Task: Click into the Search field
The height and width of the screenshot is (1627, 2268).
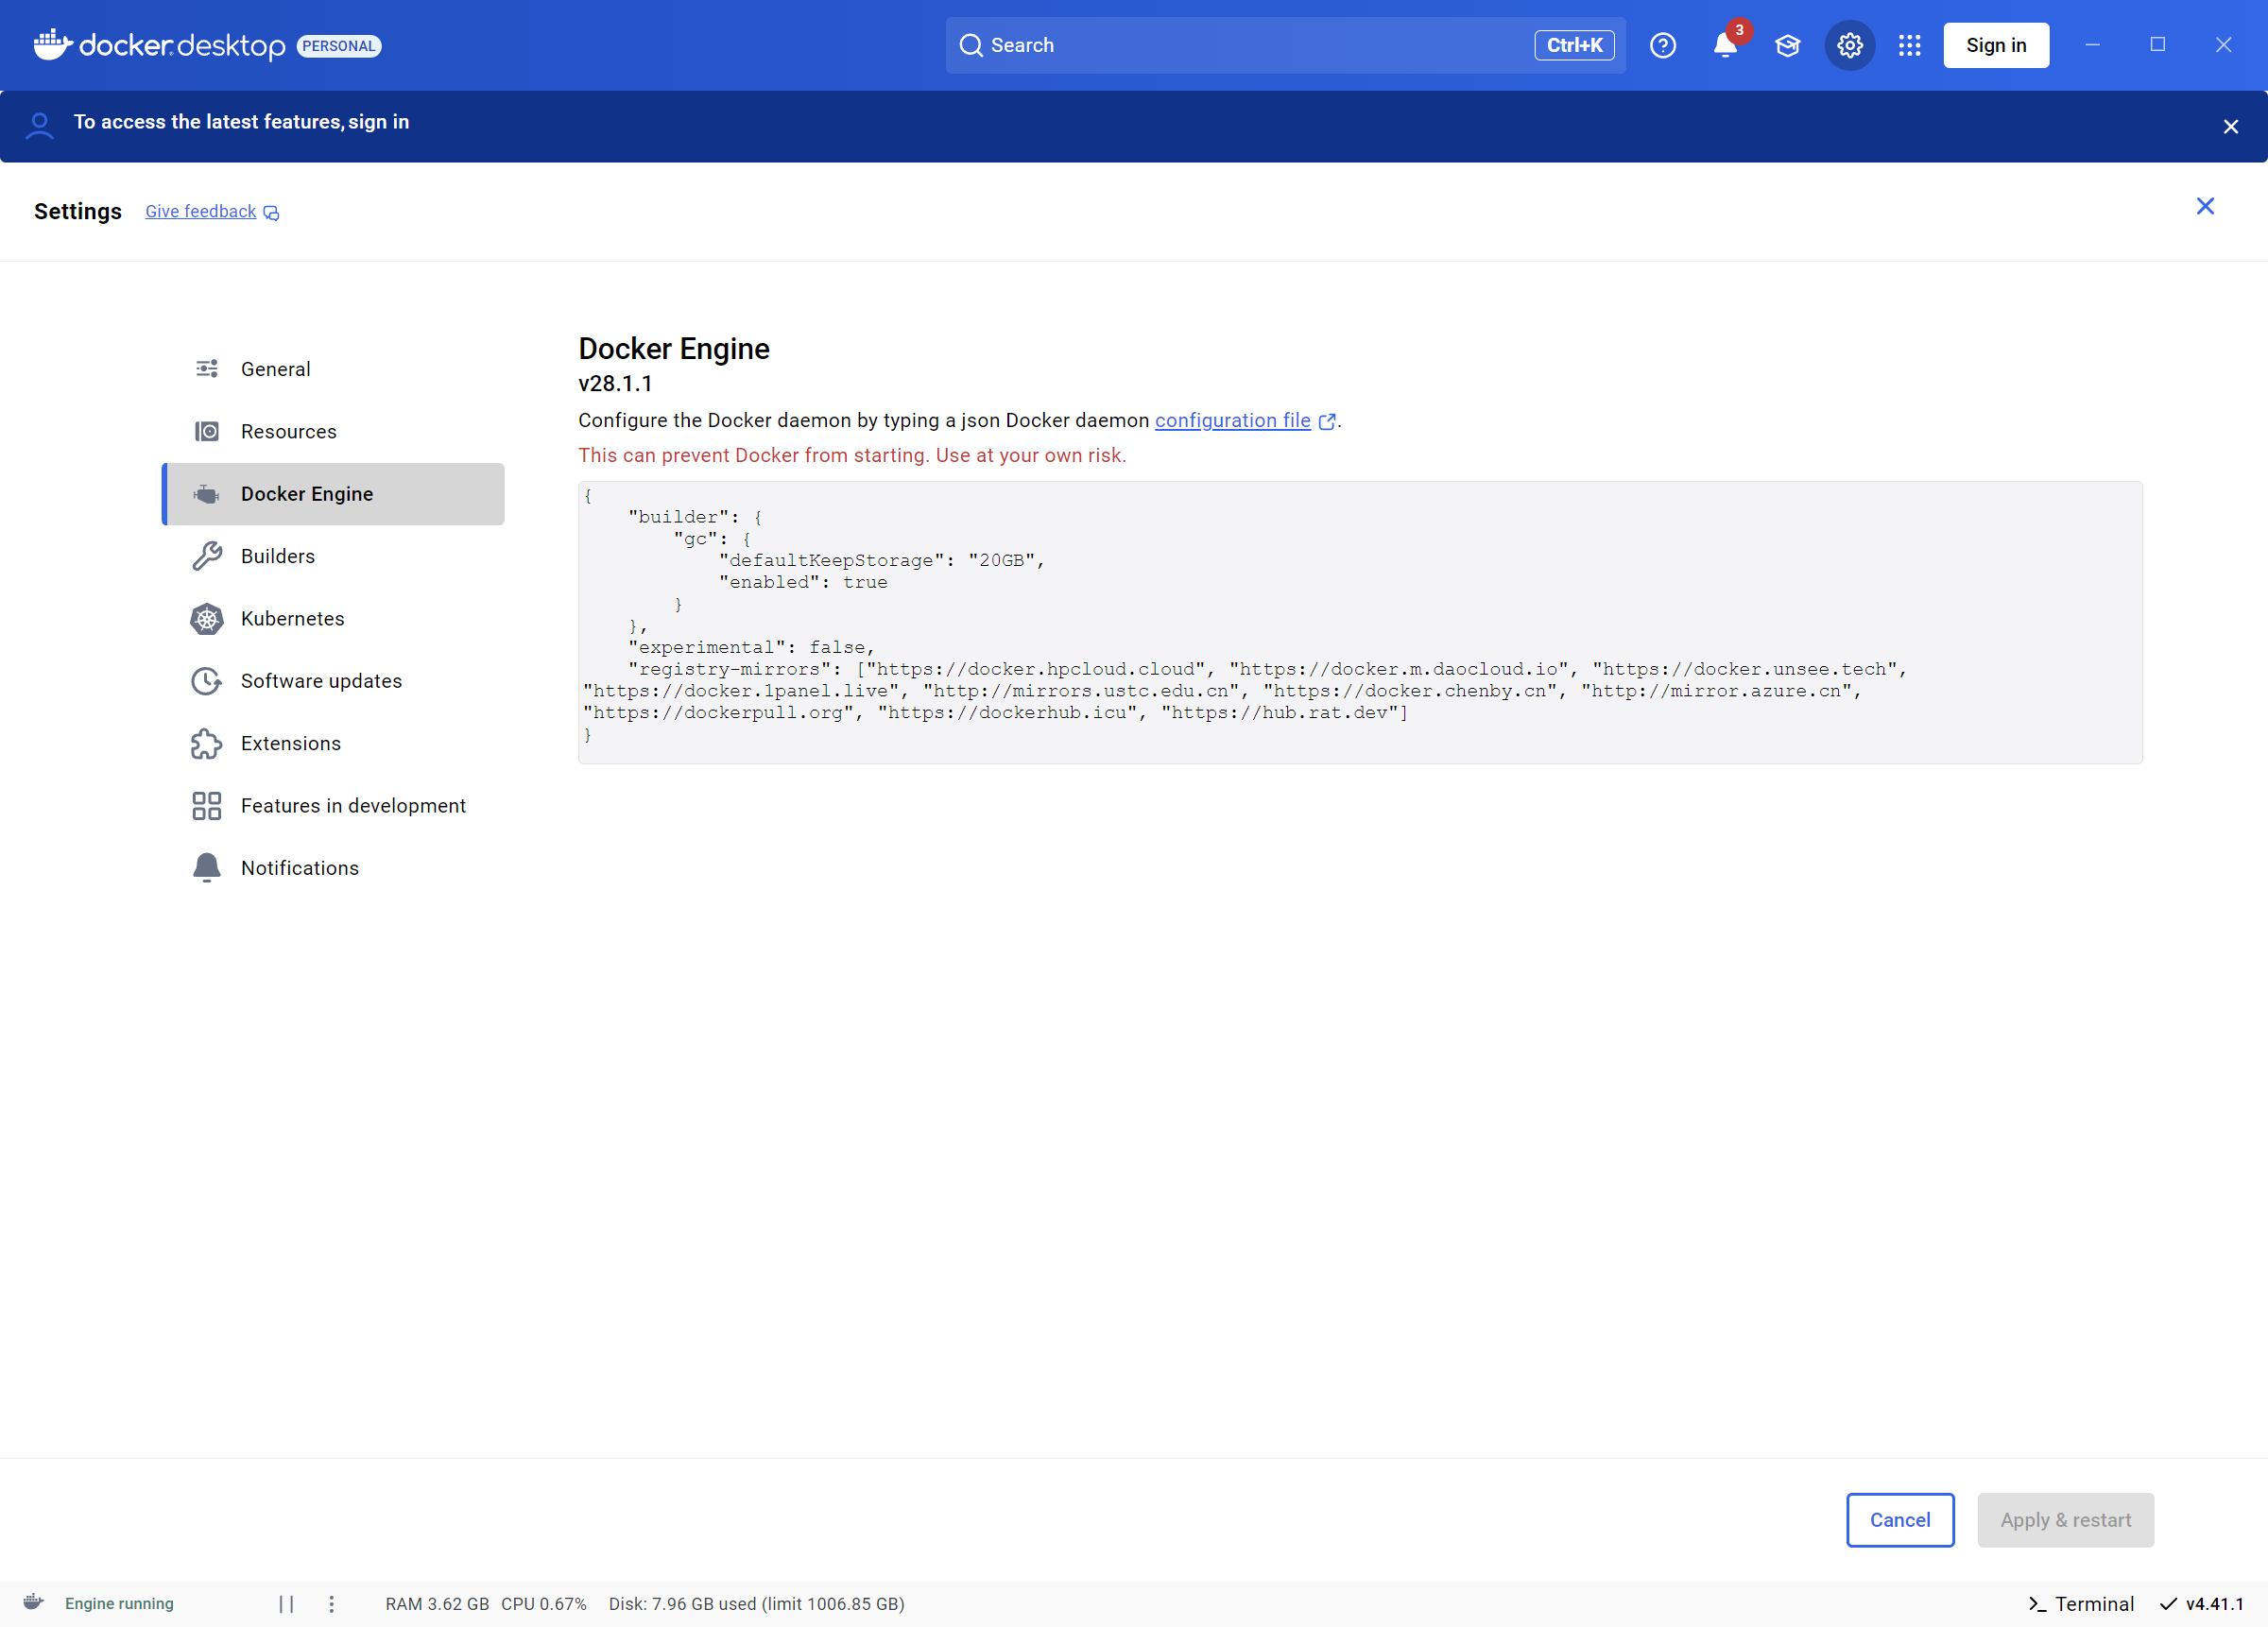Action: click(x=1240, y=46)
